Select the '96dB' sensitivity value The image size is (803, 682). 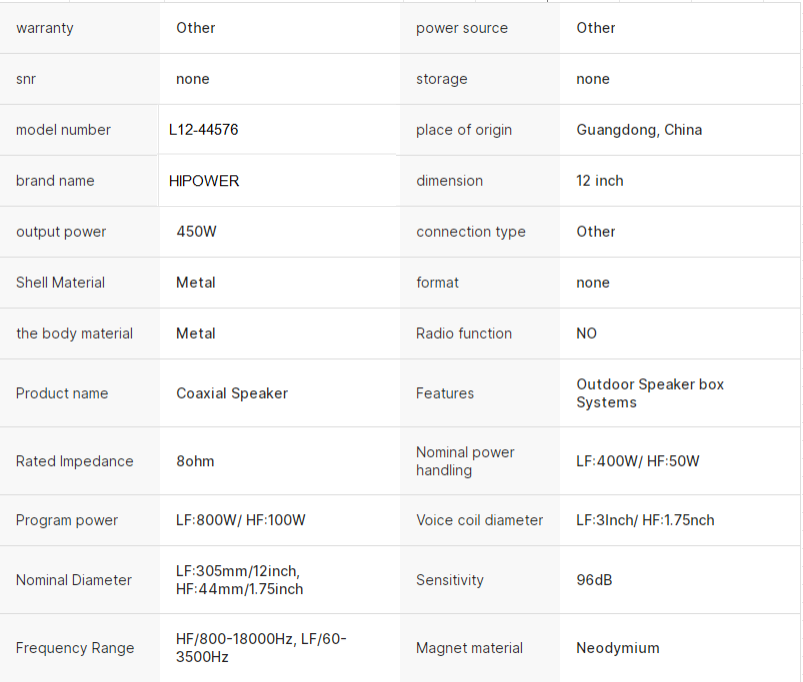(x=594, y=580)
